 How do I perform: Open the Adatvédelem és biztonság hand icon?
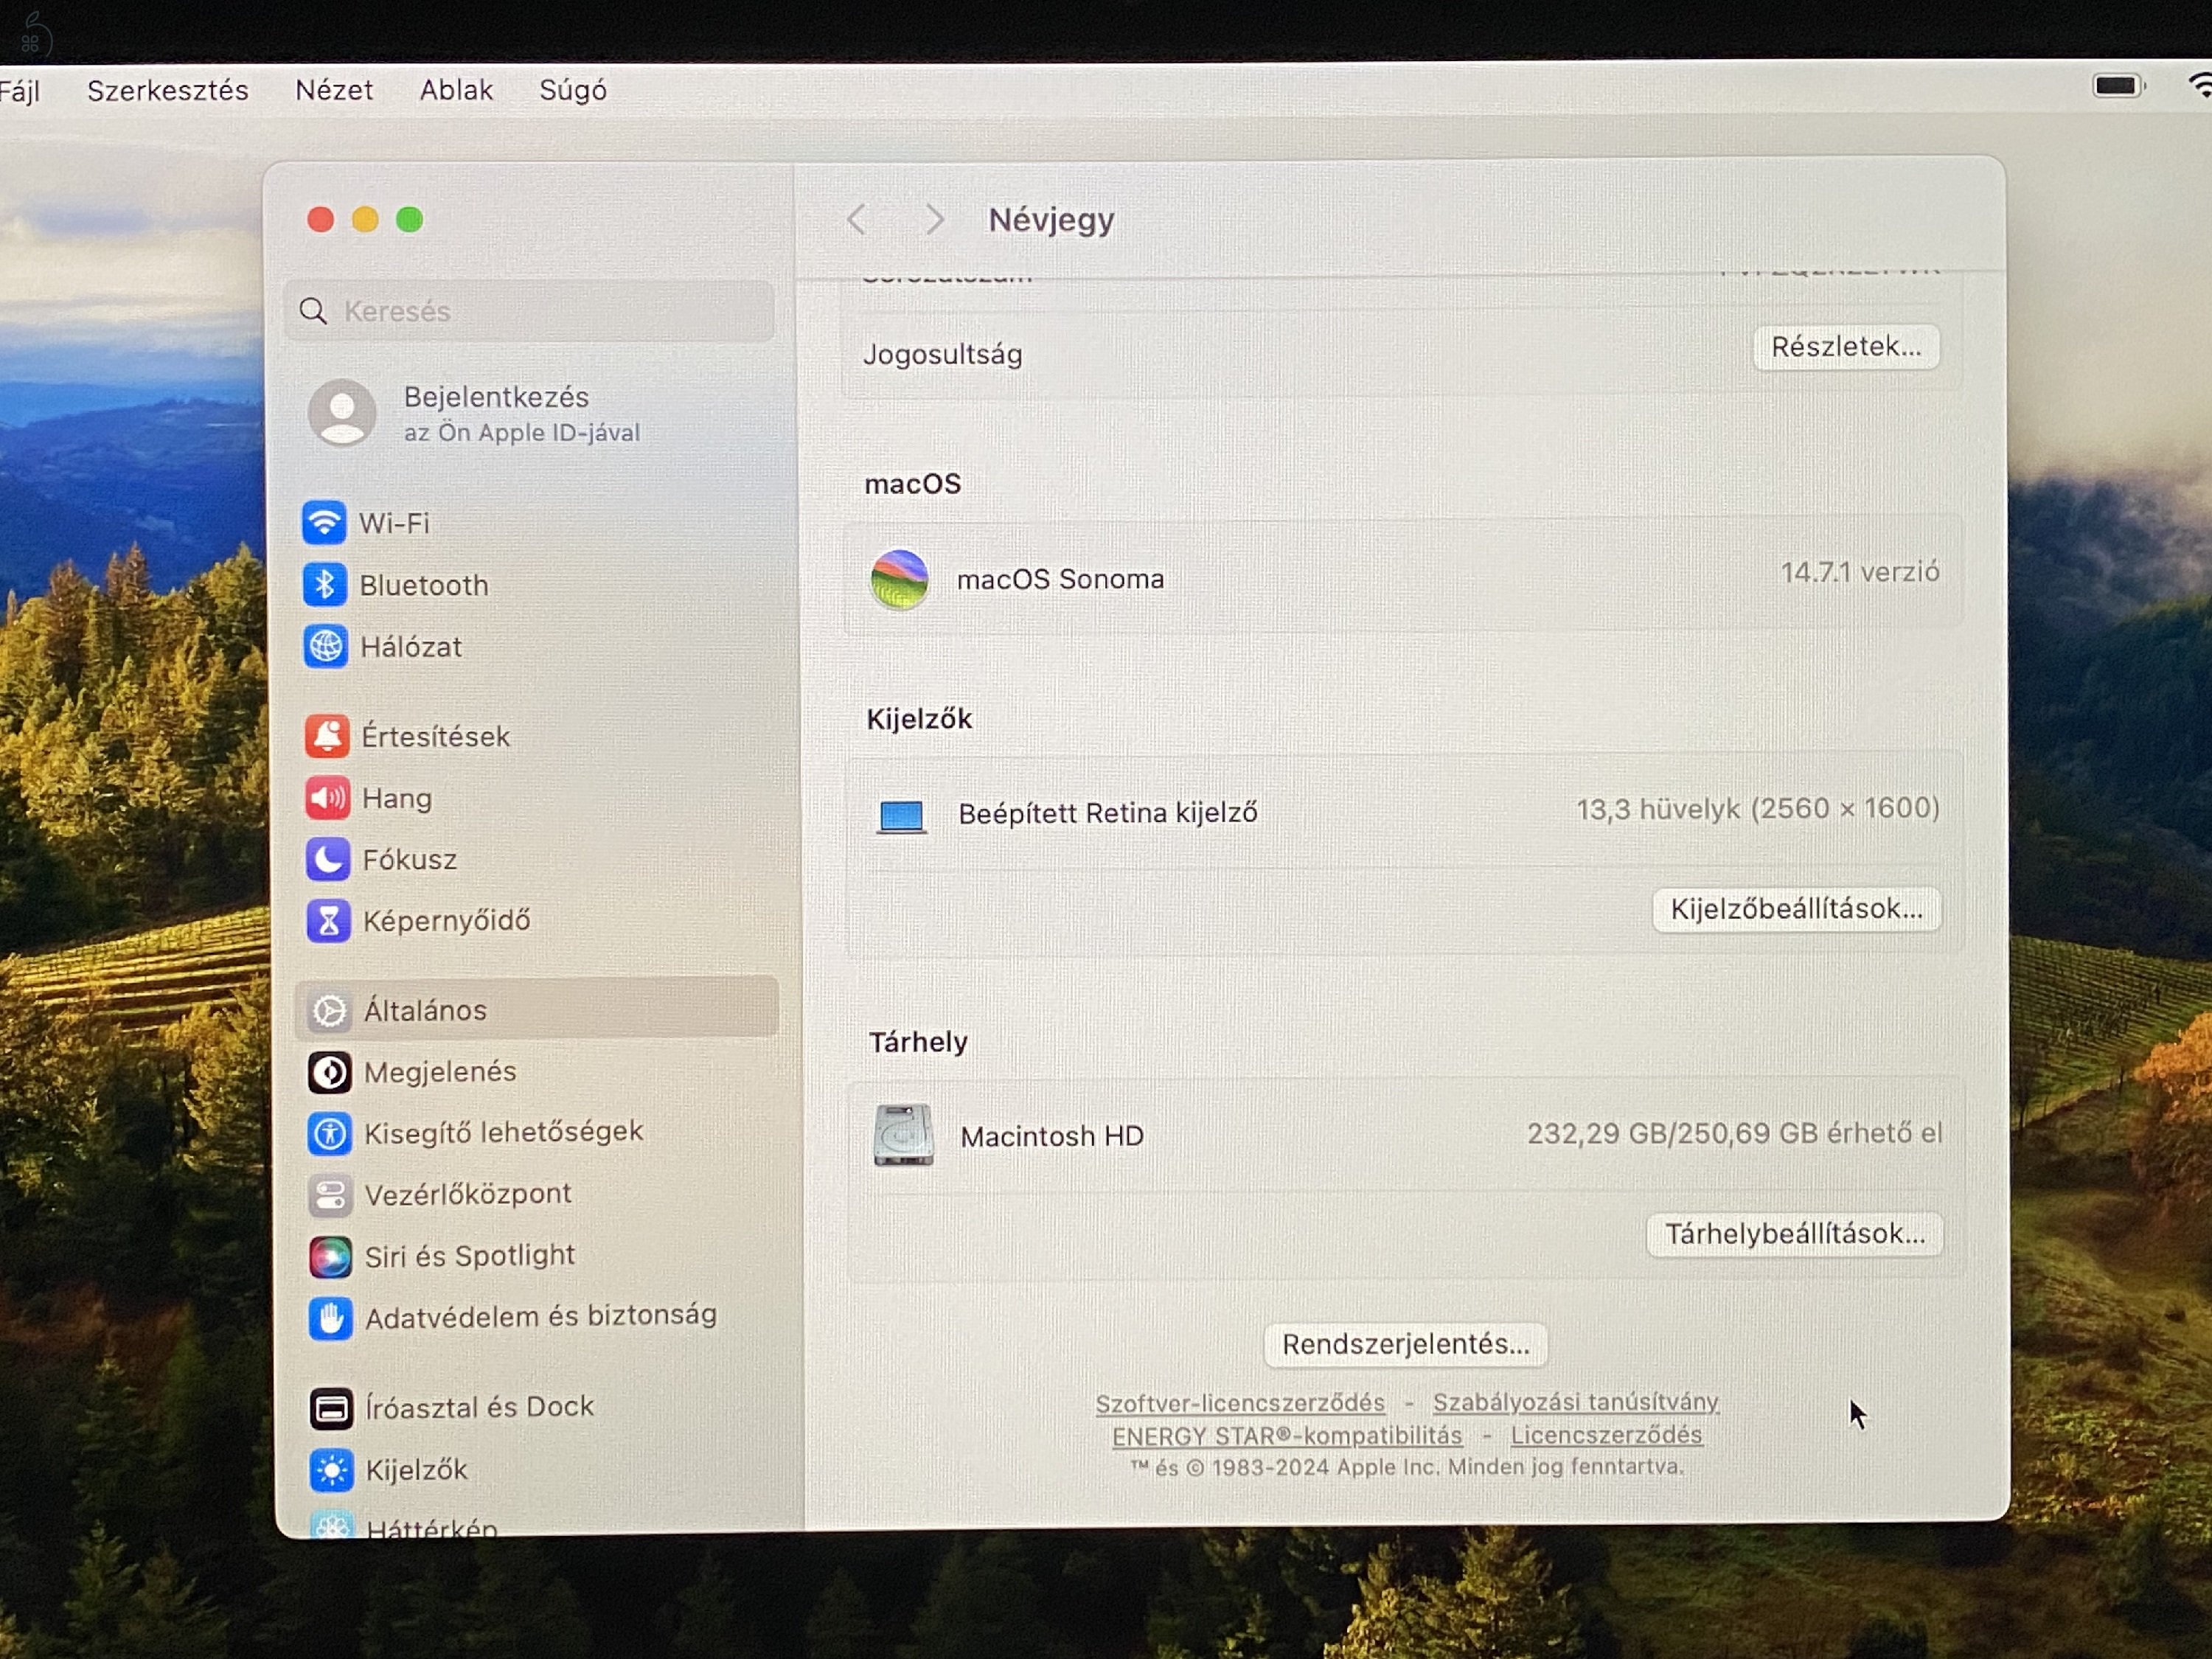331,1319
